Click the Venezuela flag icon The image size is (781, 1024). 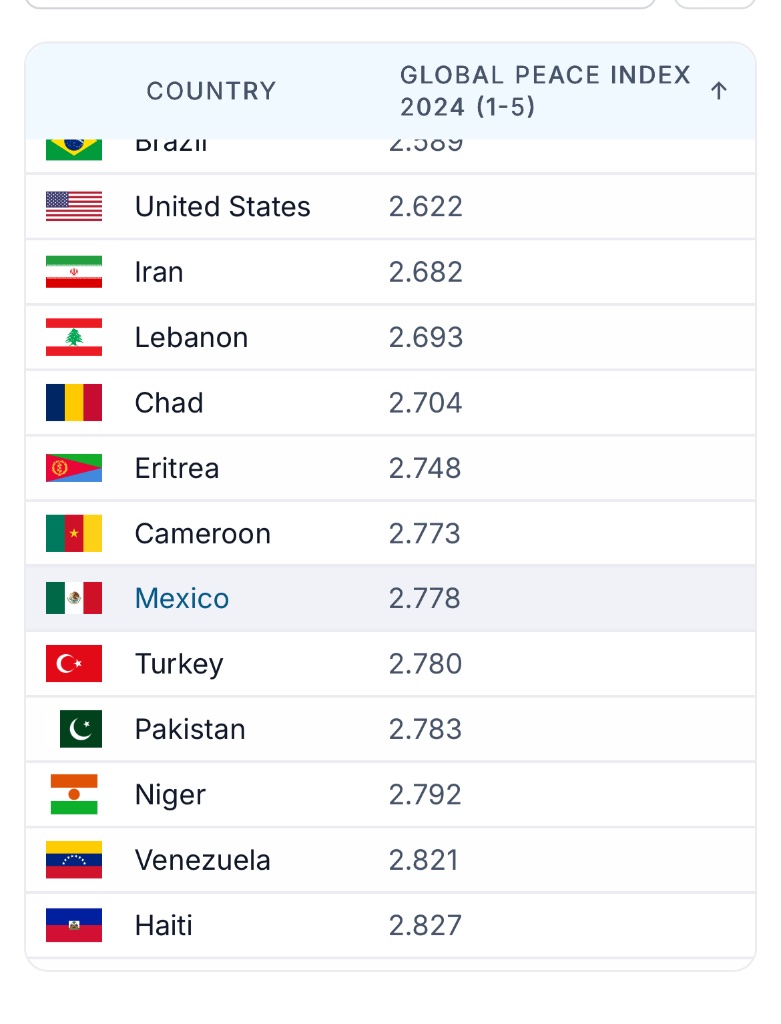coord(74,860)
